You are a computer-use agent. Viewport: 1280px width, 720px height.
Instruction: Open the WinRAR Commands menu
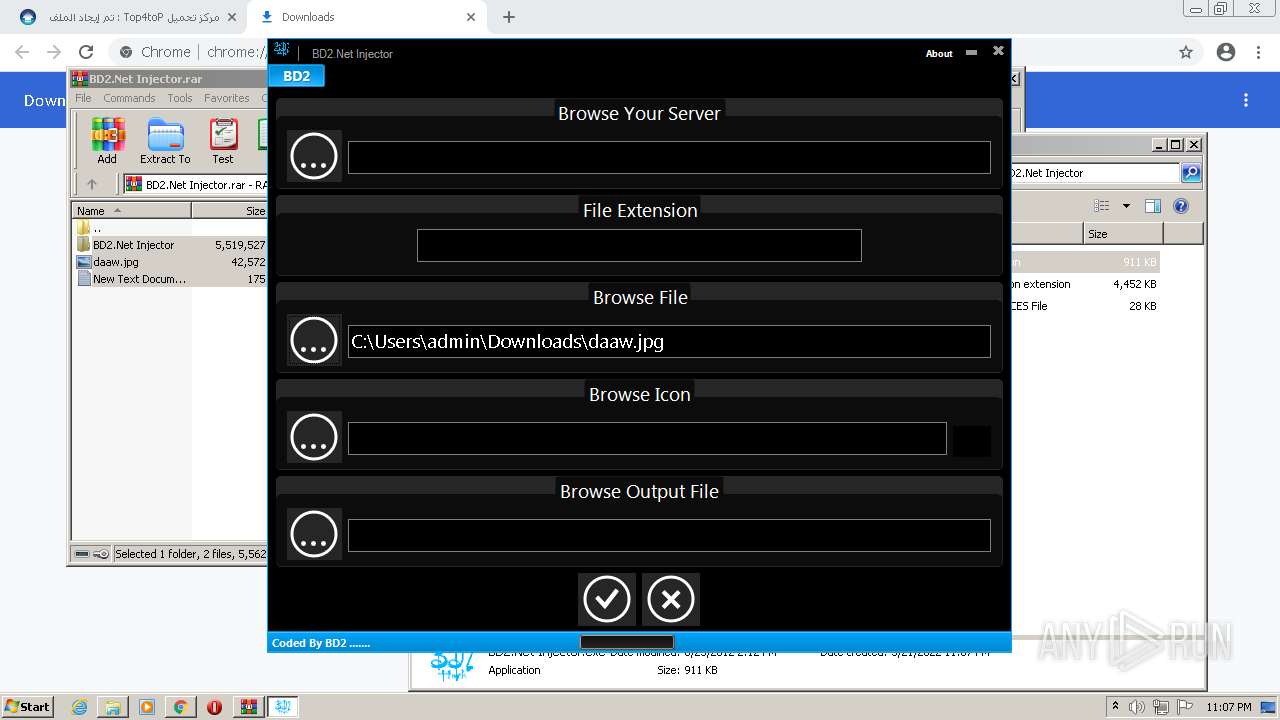click(x=129, y=98)
